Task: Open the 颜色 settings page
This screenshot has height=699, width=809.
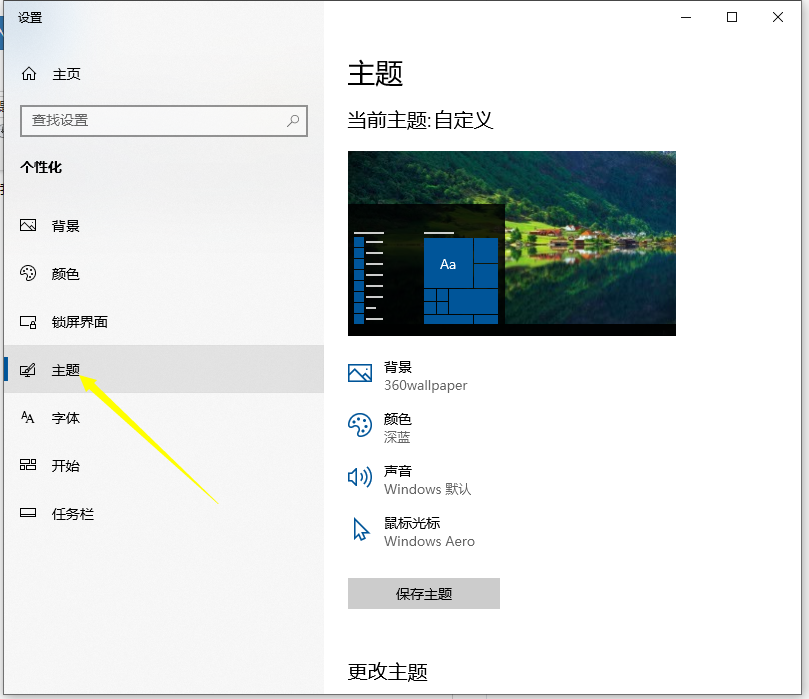Action: point(64,274)
